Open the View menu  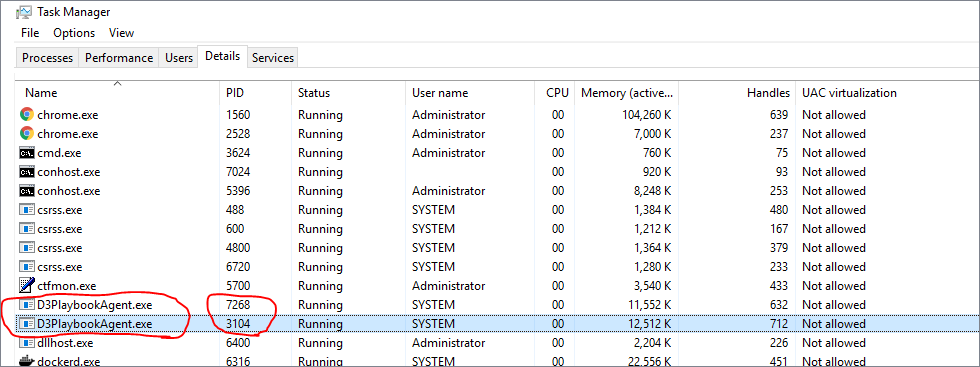121,33
